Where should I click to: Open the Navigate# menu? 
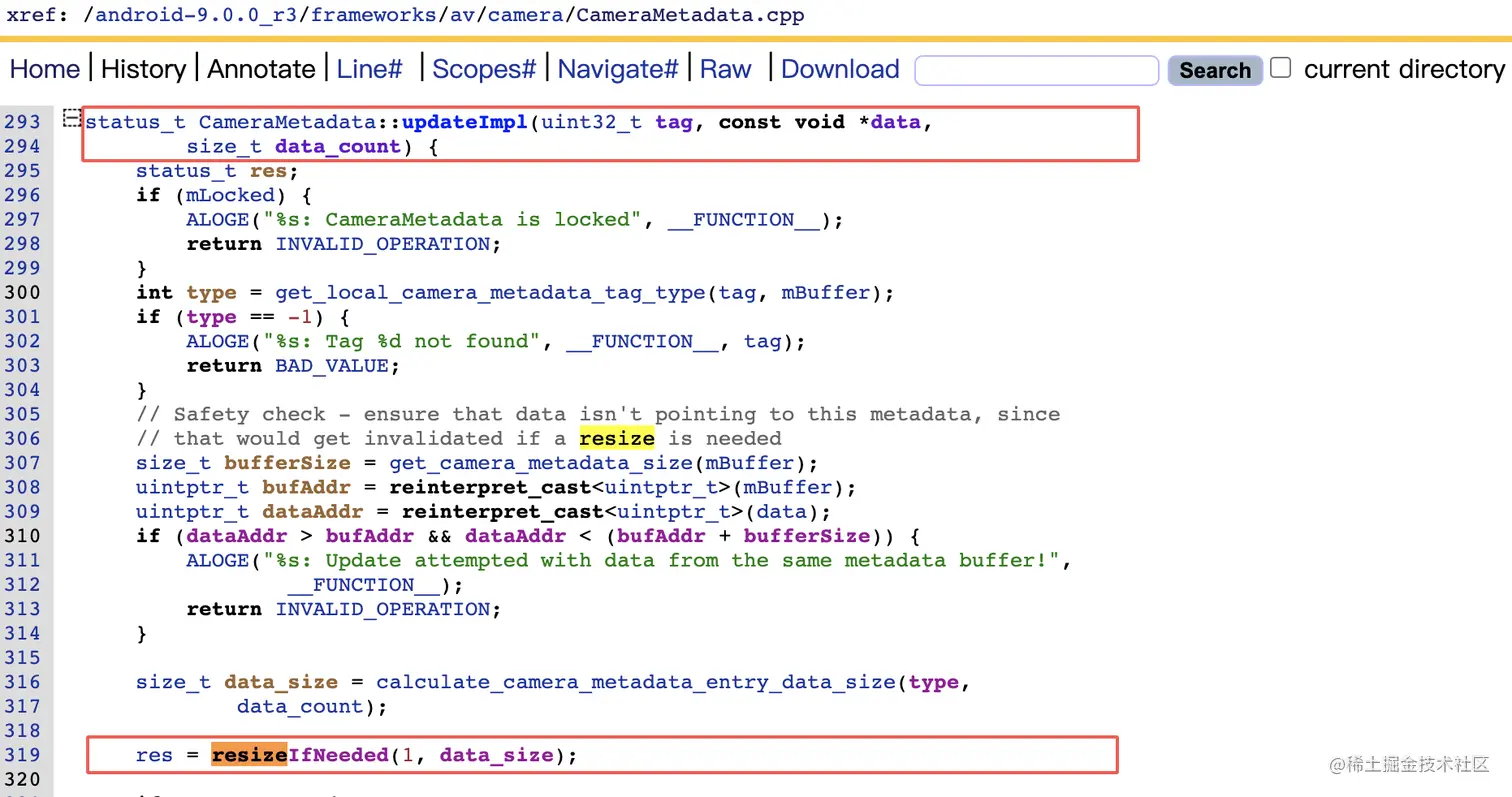click(x=618, y=69)
